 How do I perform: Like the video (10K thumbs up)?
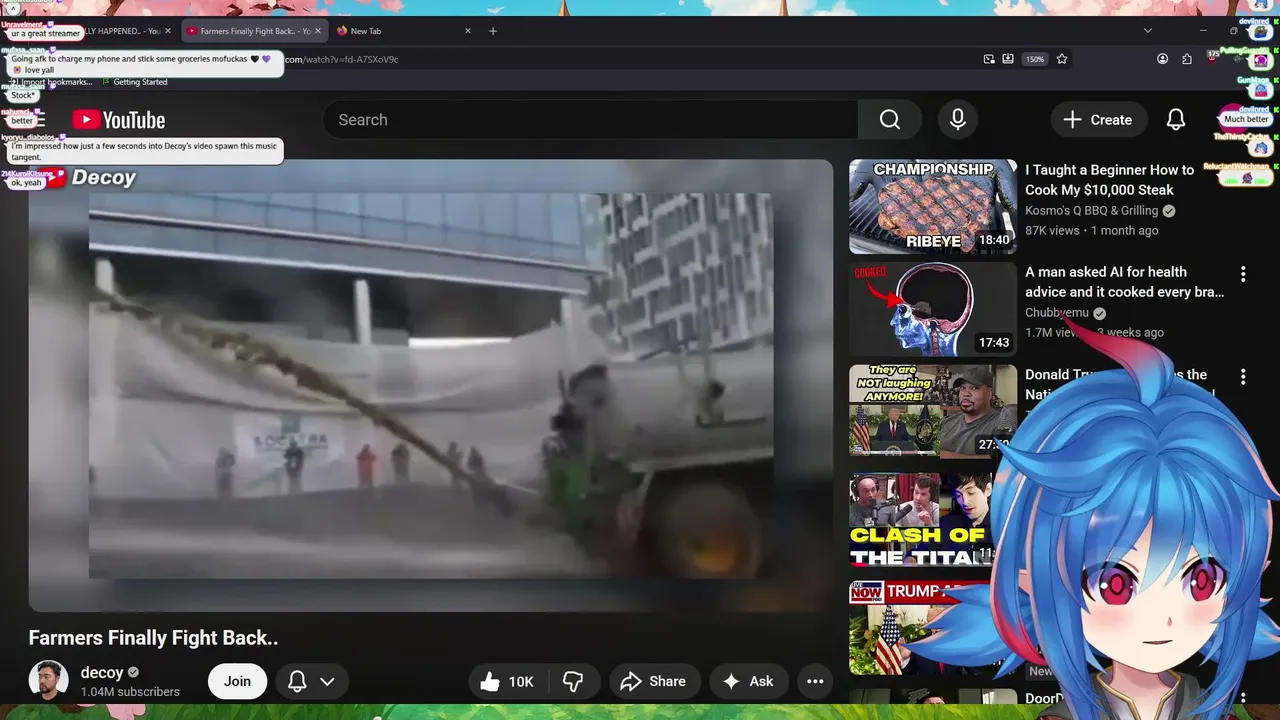[x=507, y=682]
